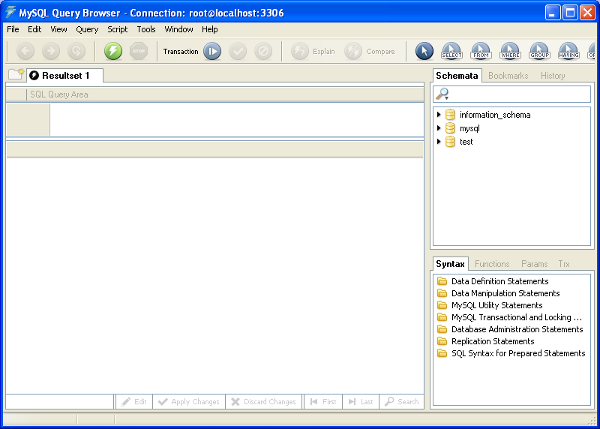Commit transaction with the checkmark button
This screenshot has width=600, height=429.
click(x=238, y=51)
